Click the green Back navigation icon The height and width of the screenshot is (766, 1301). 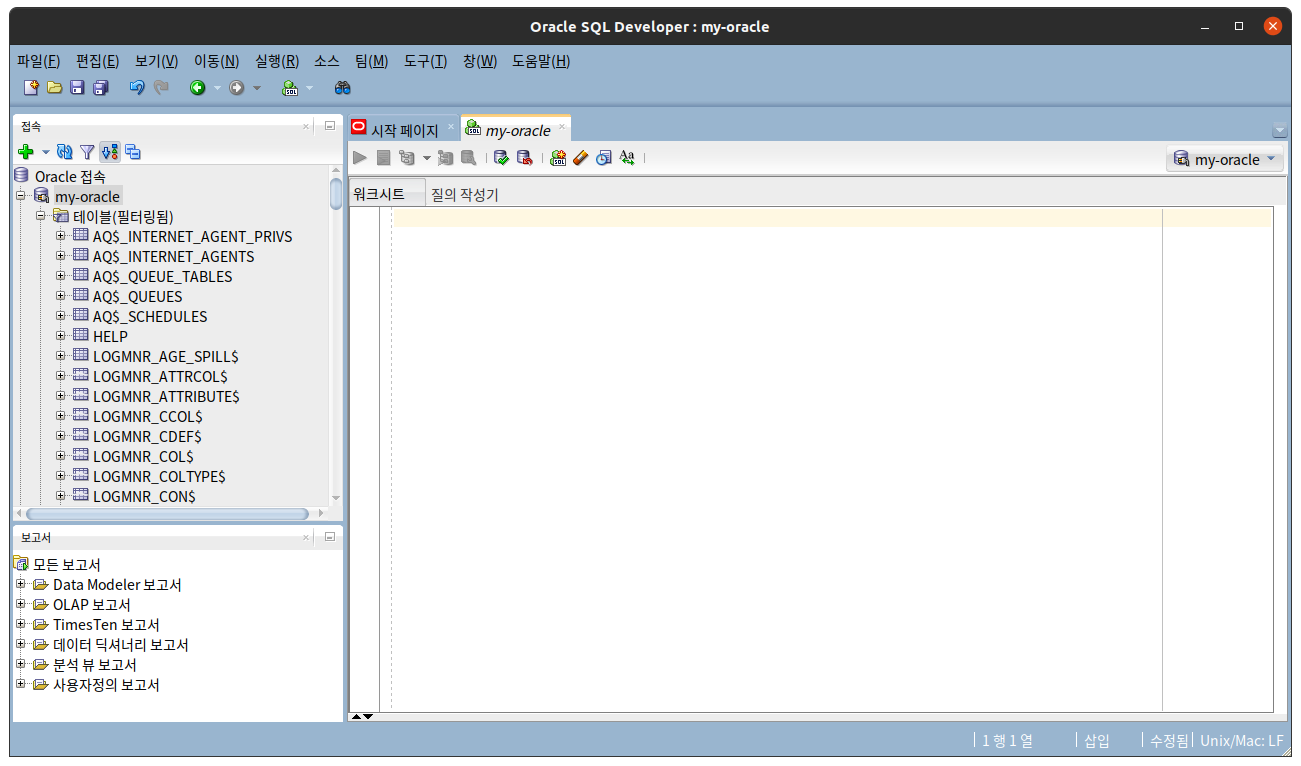click(x=198, y=88)
